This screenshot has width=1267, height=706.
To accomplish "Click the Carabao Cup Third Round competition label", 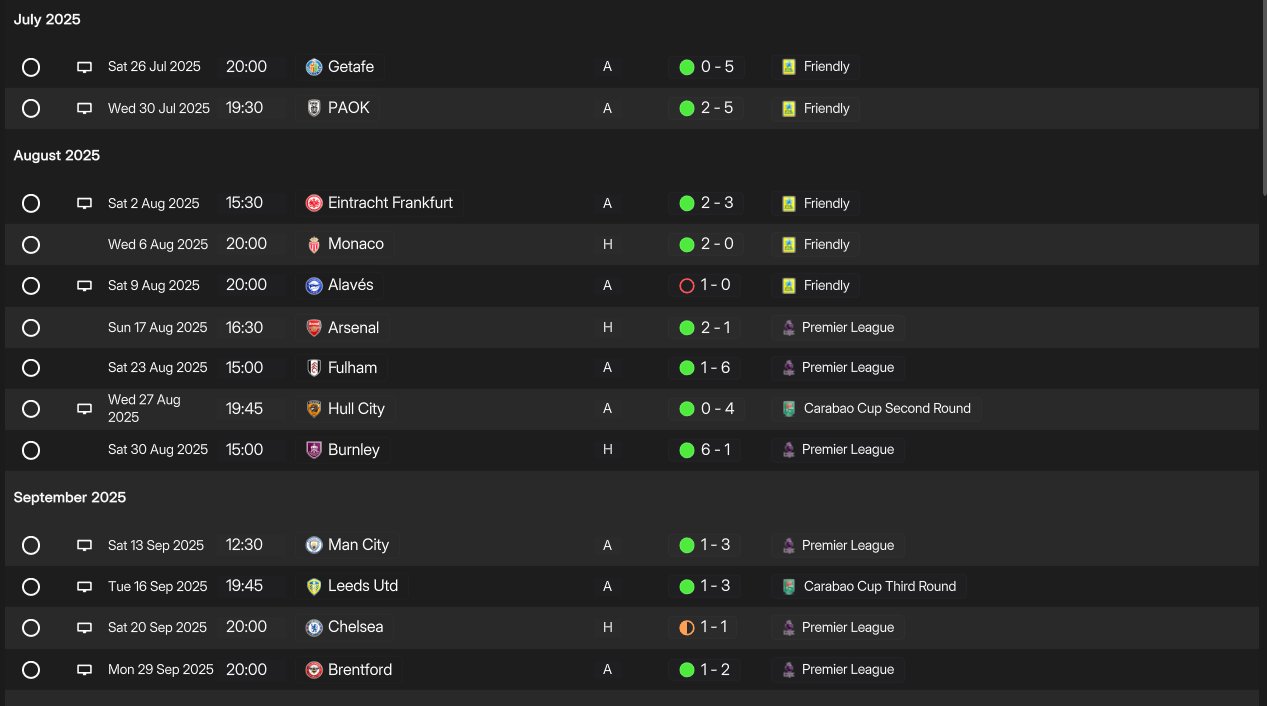I will 879,586.
